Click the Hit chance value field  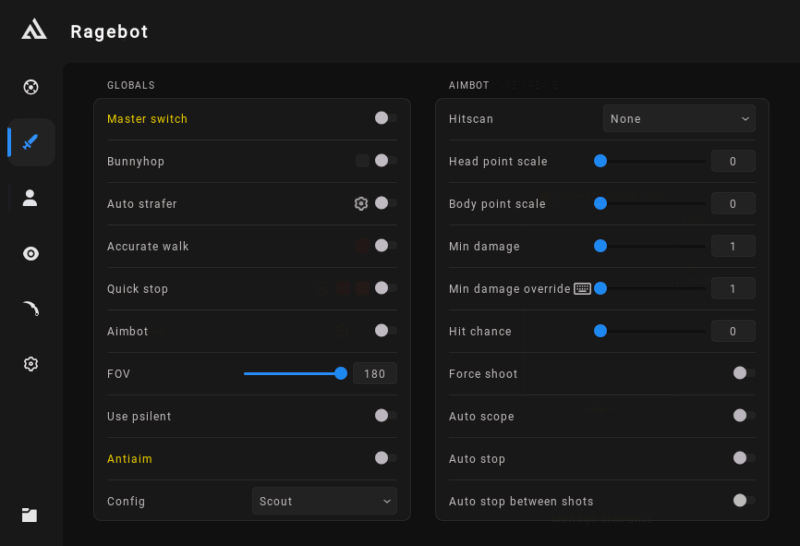coord(732,331)
